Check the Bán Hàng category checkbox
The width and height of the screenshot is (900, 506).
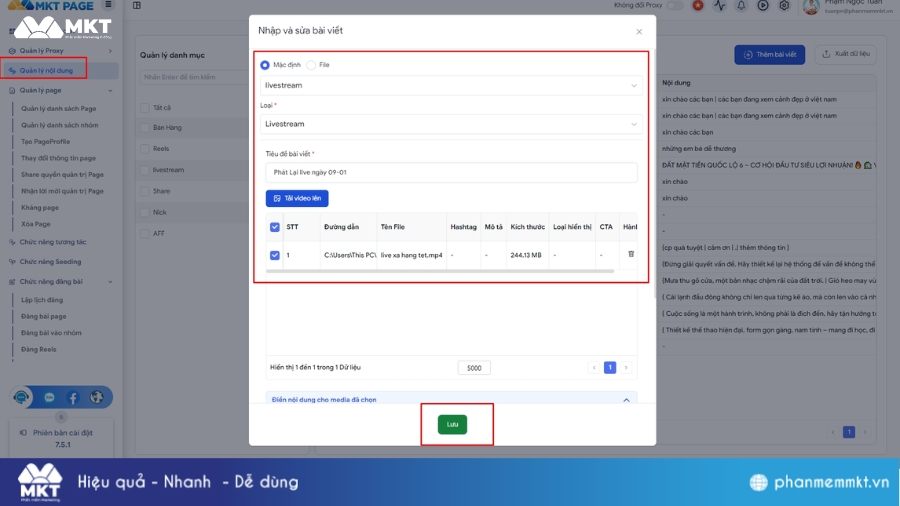click(145, 128)
